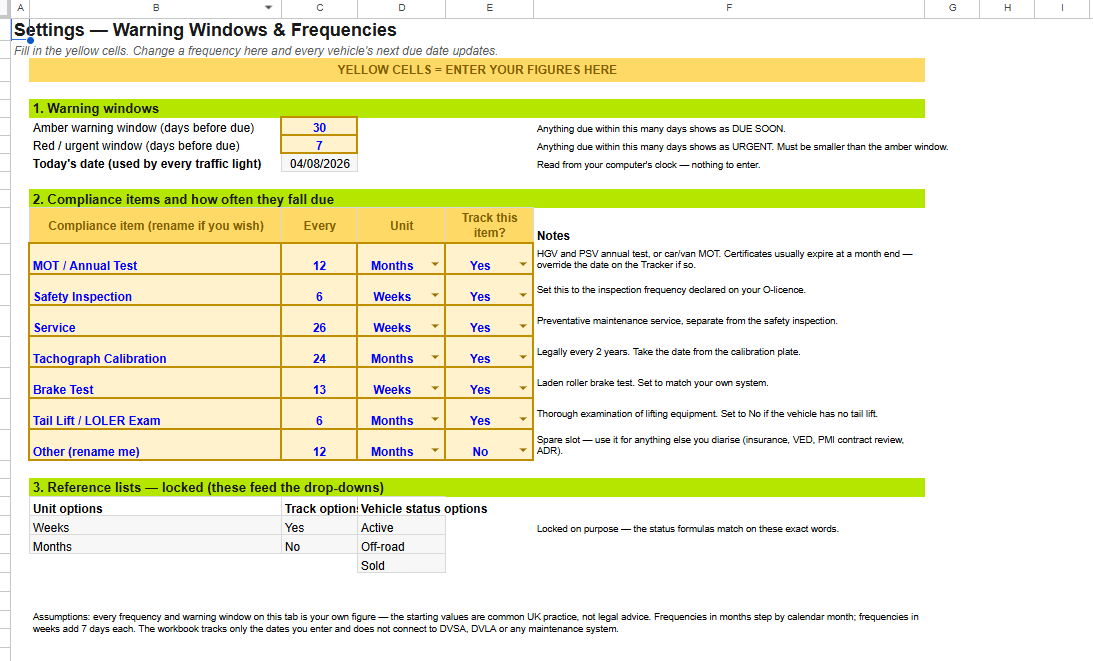Select the 'Yes' track option cell in reference lists
The image size is (1093, 661).
point(319,527)
